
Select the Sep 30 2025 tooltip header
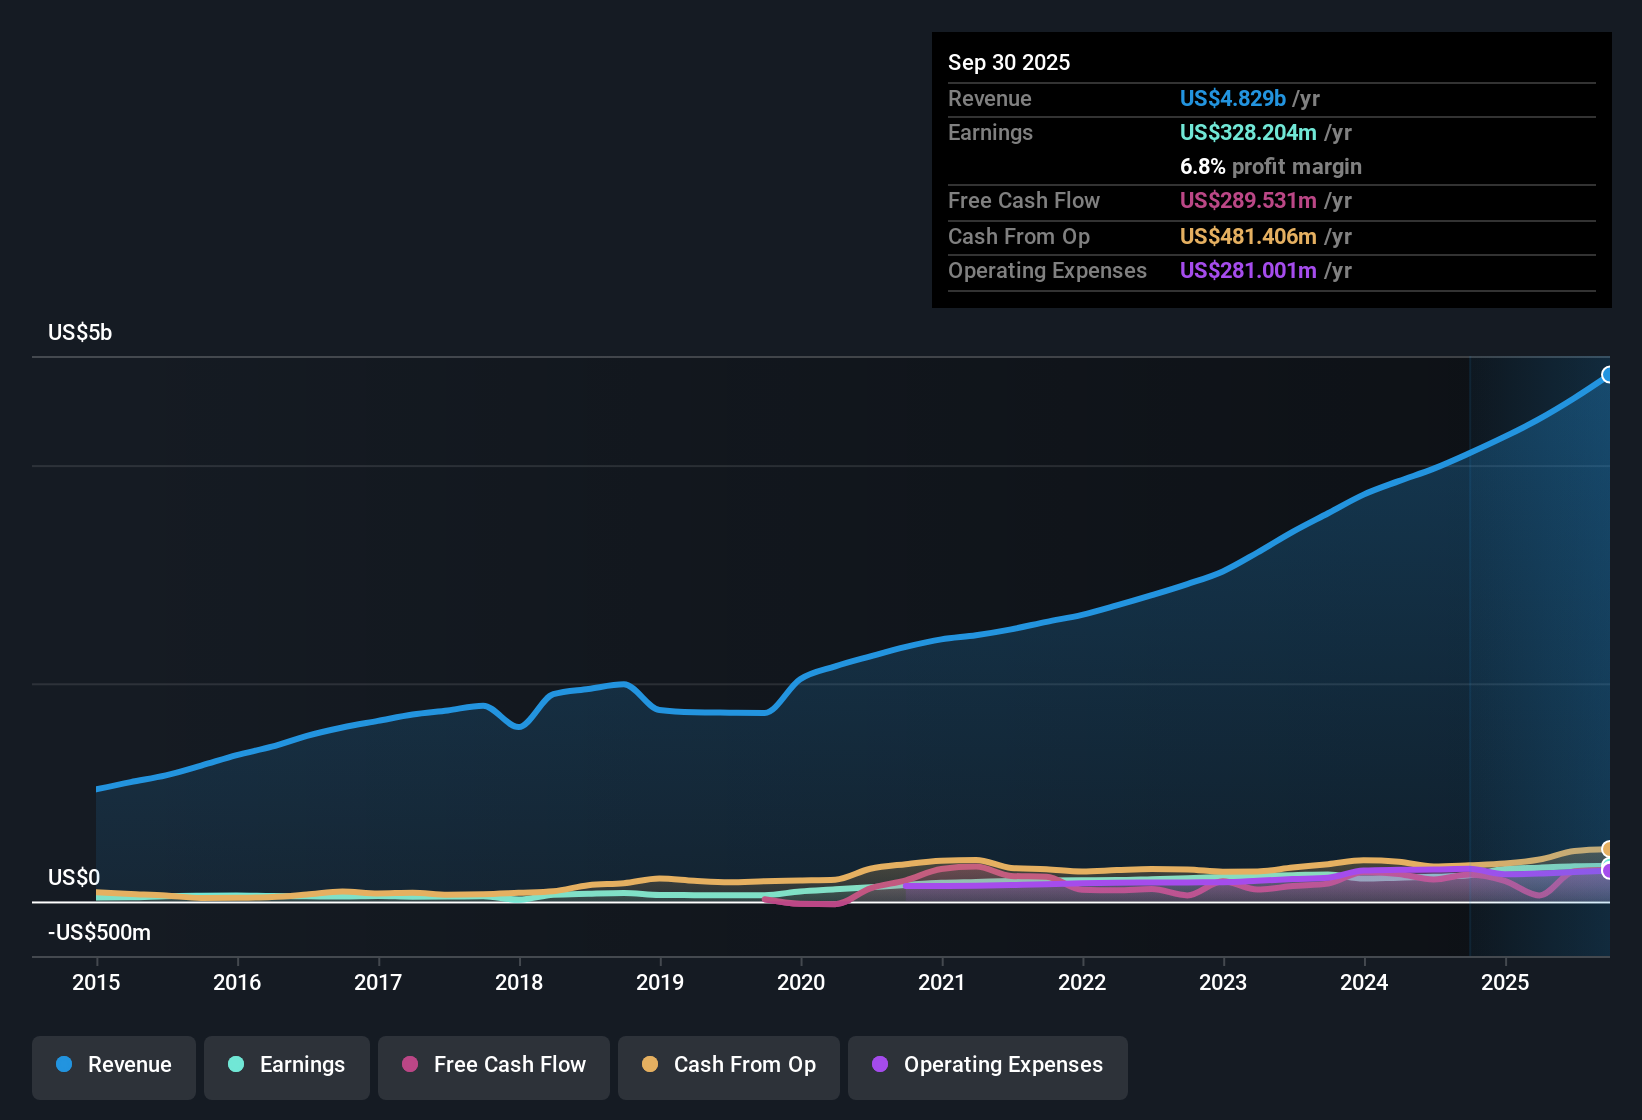(x=1009, y=62)
